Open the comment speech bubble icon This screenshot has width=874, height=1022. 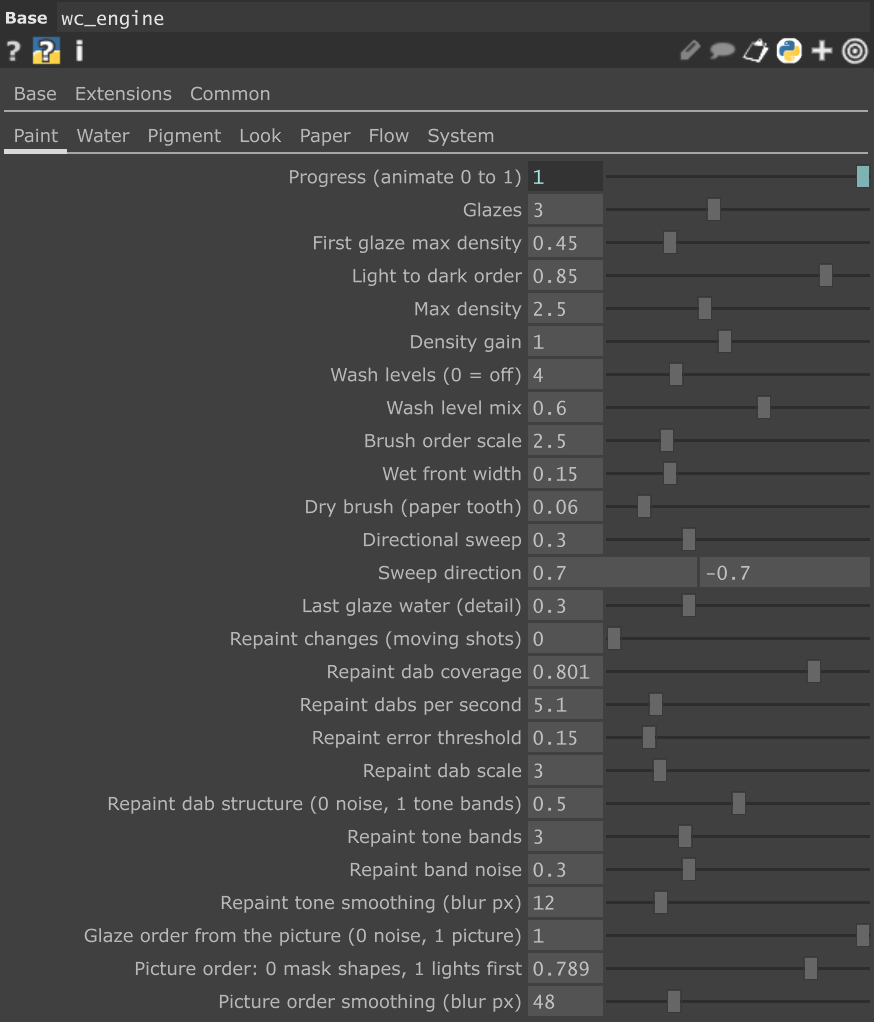tap(722, 51)
